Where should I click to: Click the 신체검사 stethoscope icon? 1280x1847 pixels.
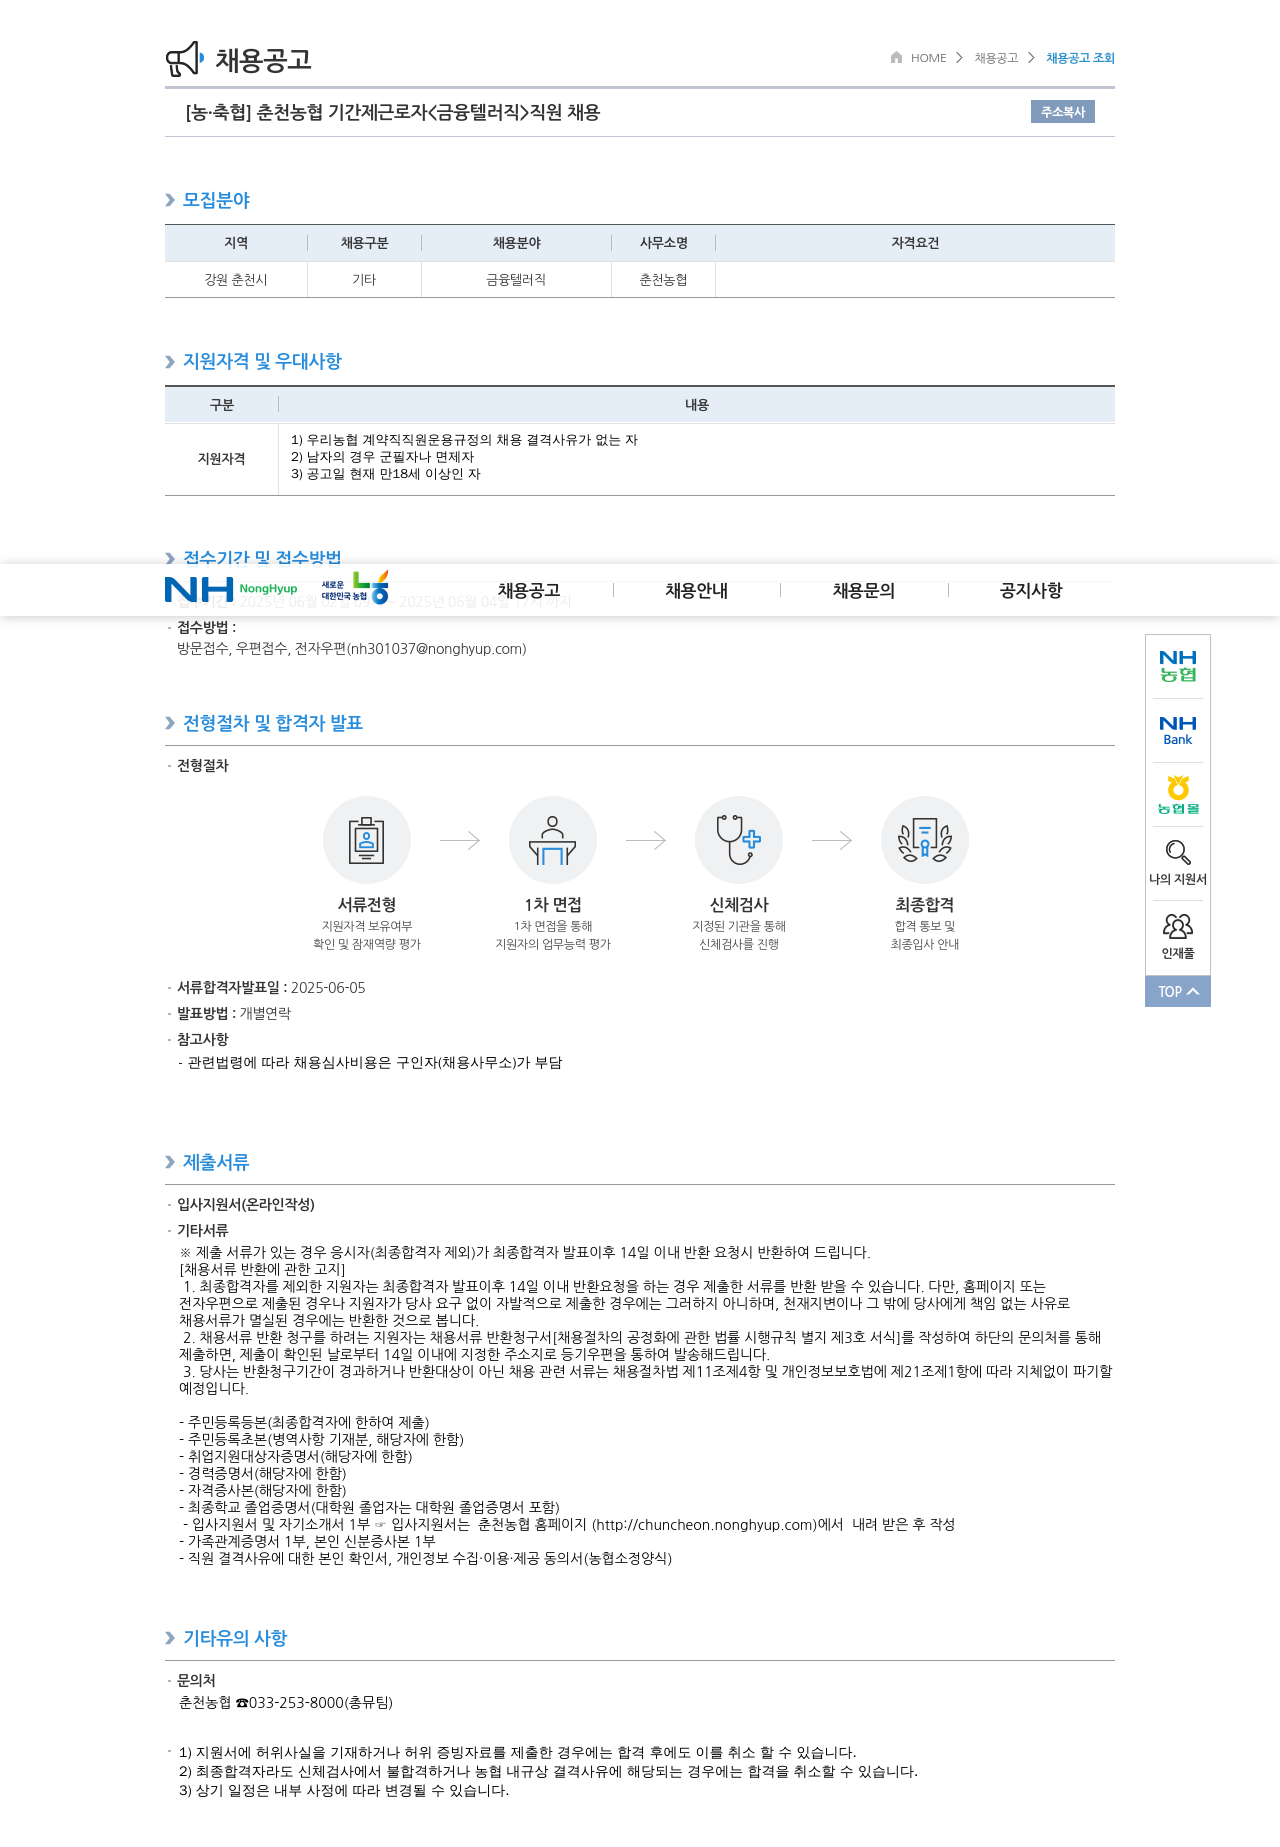[x=739, y=840]
